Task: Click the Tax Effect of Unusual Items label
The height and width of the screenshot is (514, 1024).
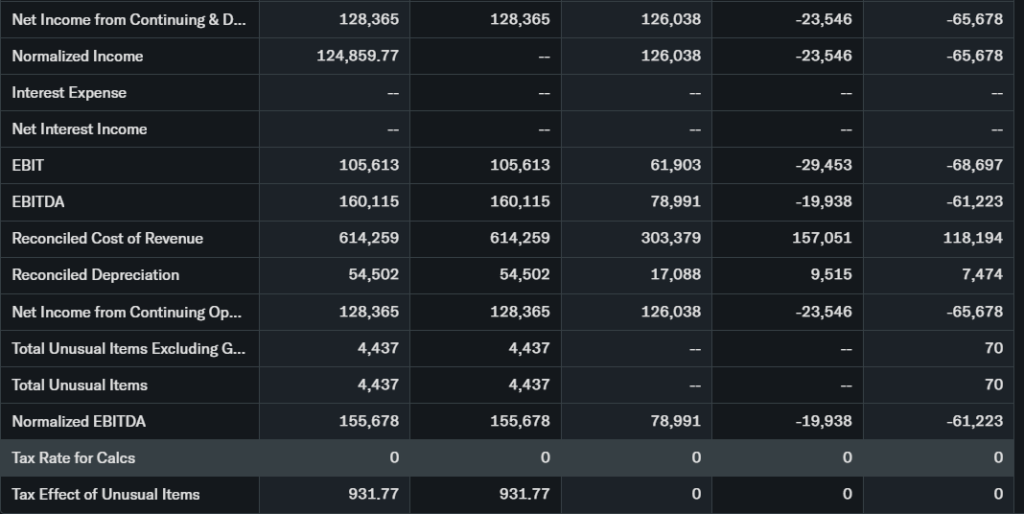Action: pyautogui.click(x=106, y=494)
